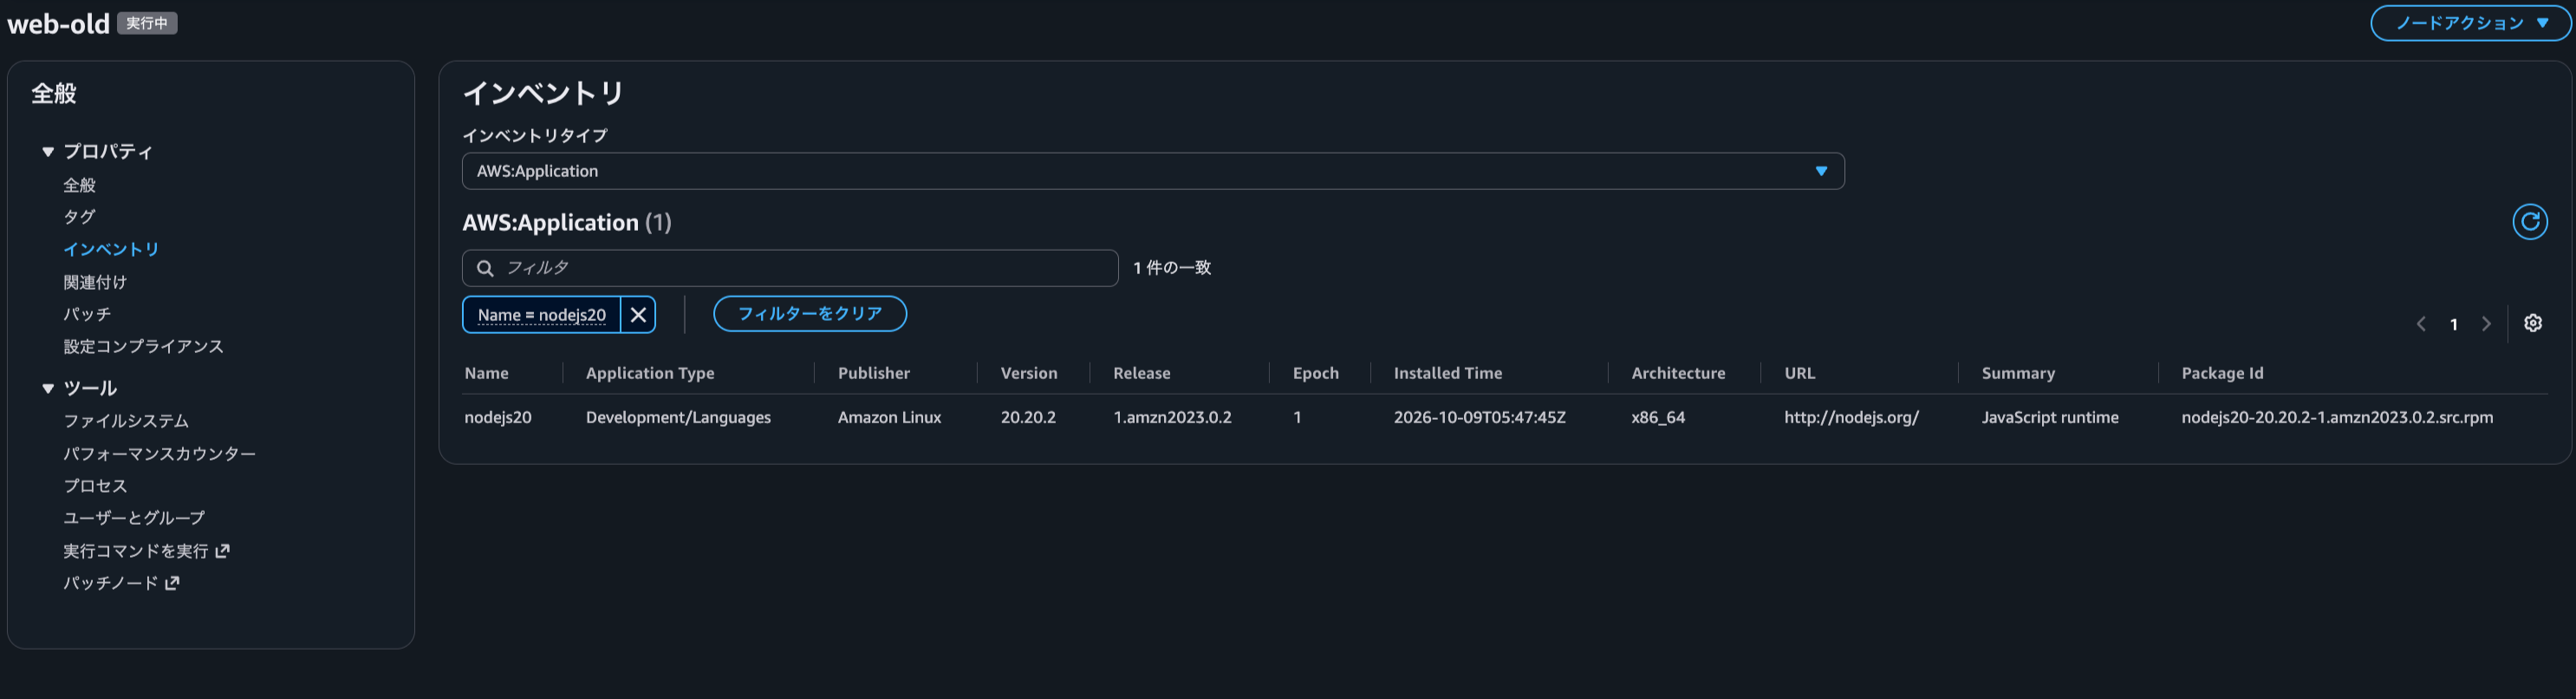Select the nodejs20 name cell
The height and width of the screenshot is (699, 2576).
(498, 417)
